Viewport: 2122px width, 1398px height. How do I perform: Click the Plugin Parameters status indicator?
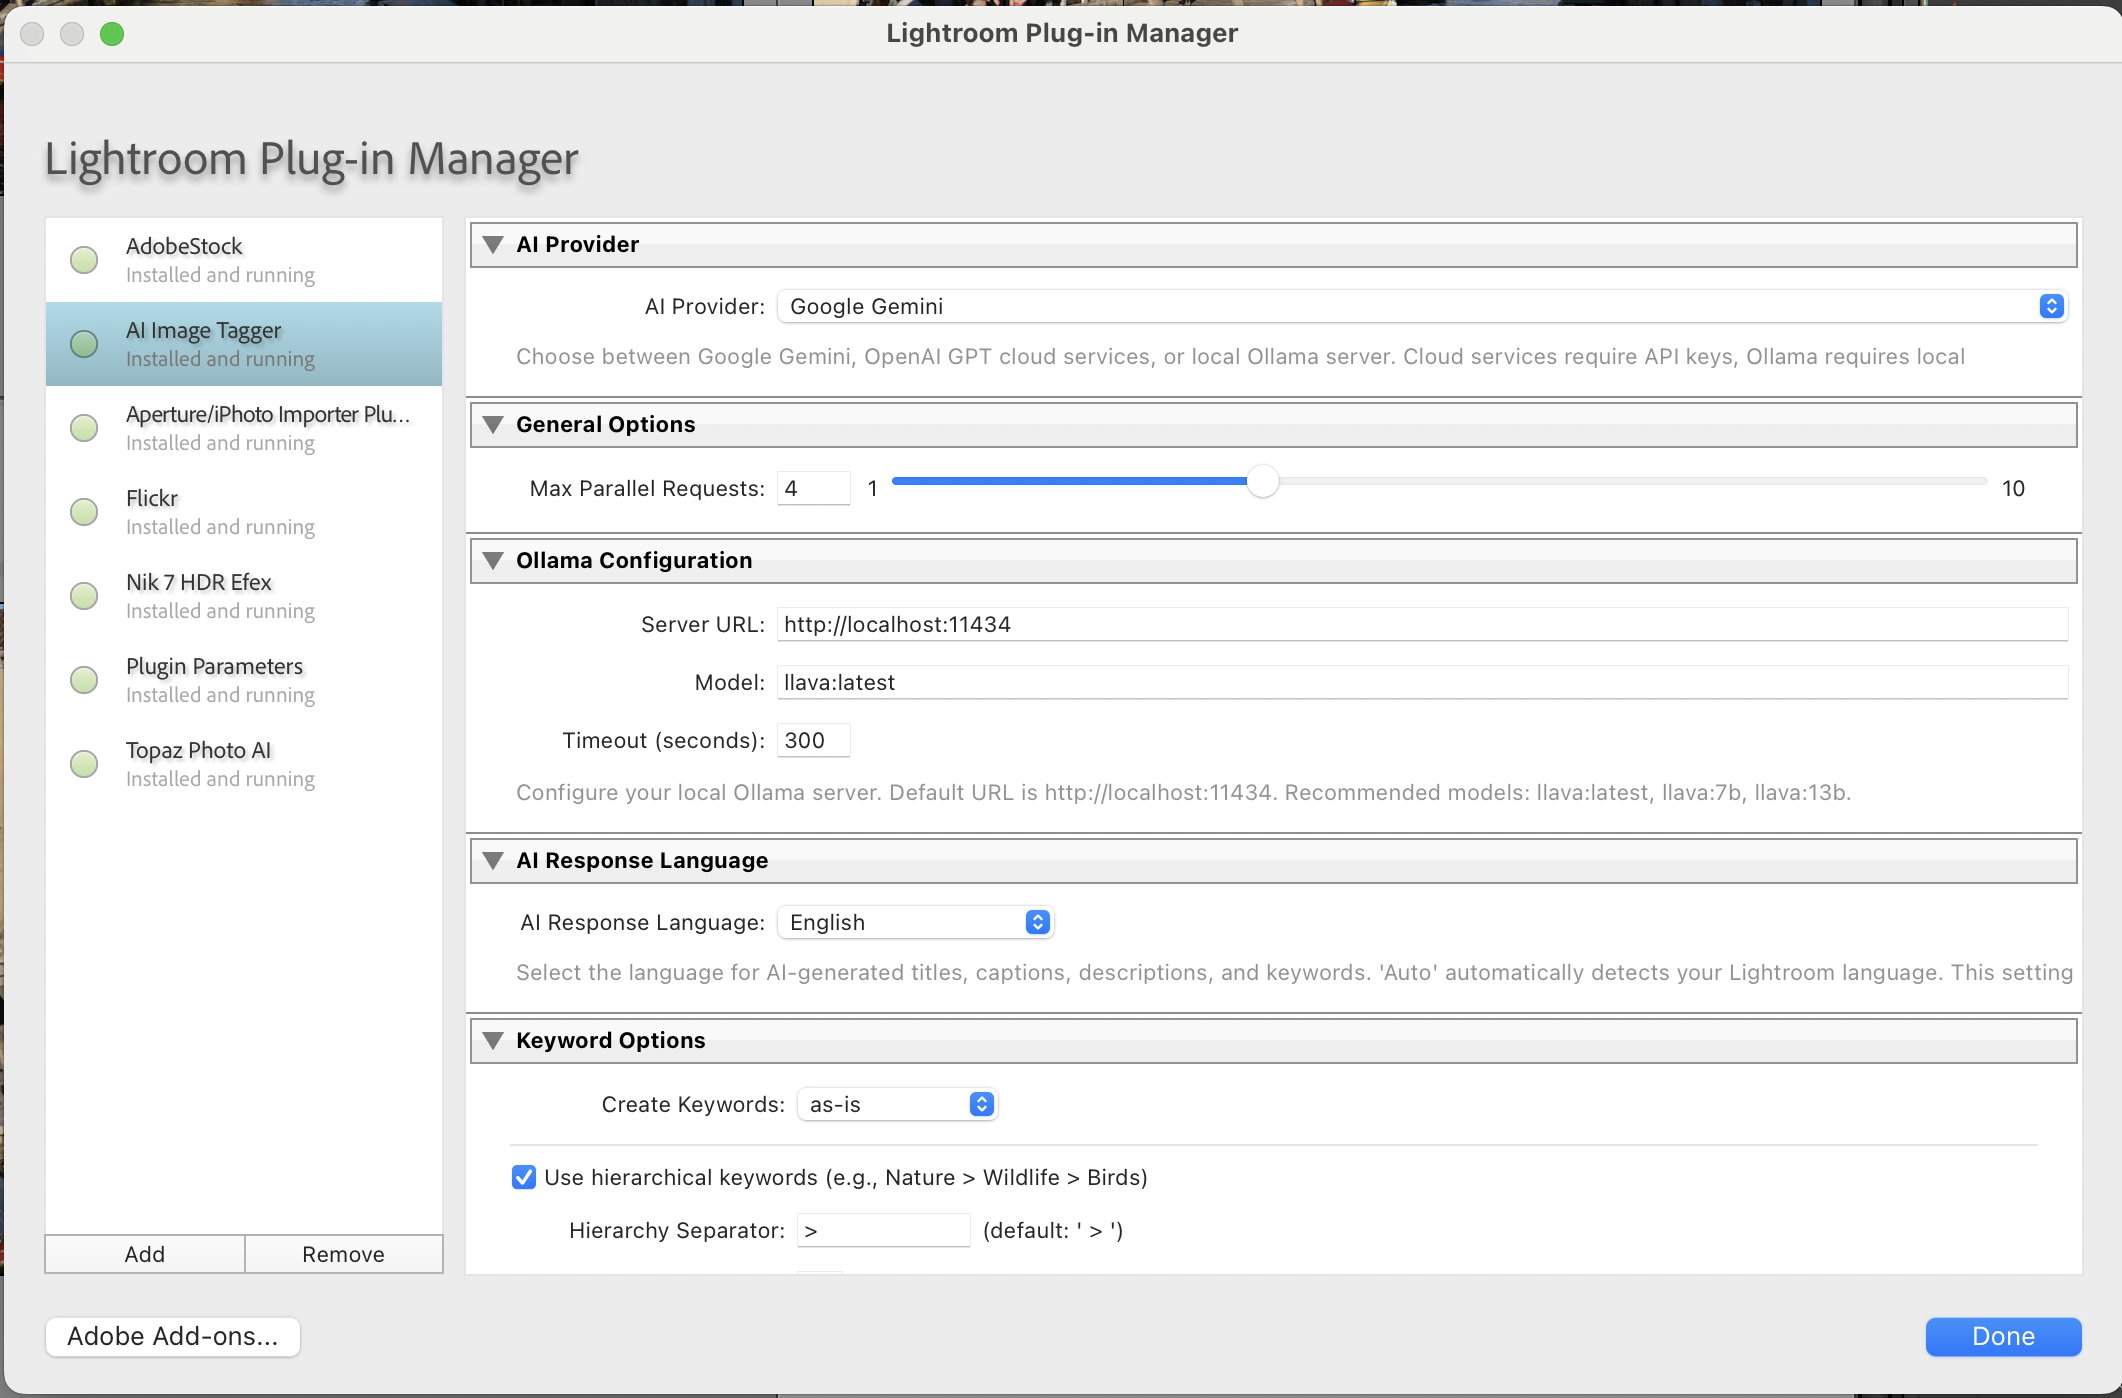(x=84, y=679)
